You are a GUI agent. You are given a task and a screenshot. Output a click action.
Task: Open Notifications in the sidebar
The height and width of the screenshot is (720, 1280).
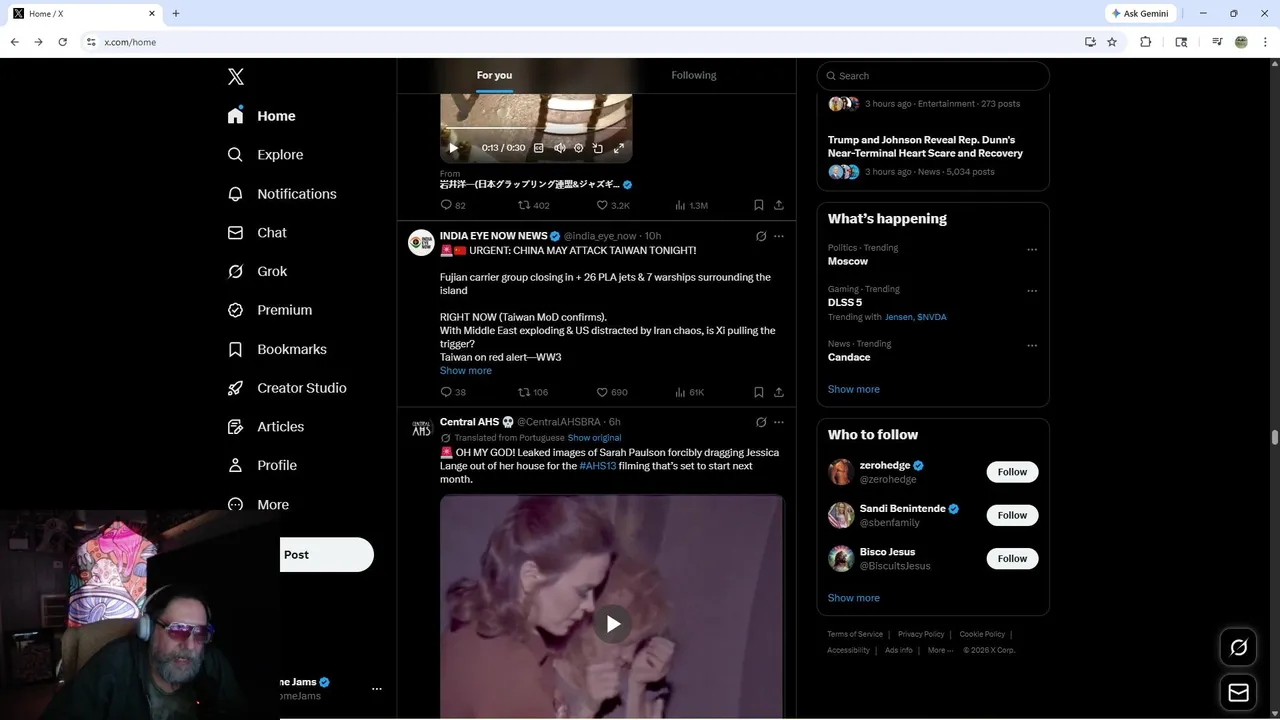point(282,194)
